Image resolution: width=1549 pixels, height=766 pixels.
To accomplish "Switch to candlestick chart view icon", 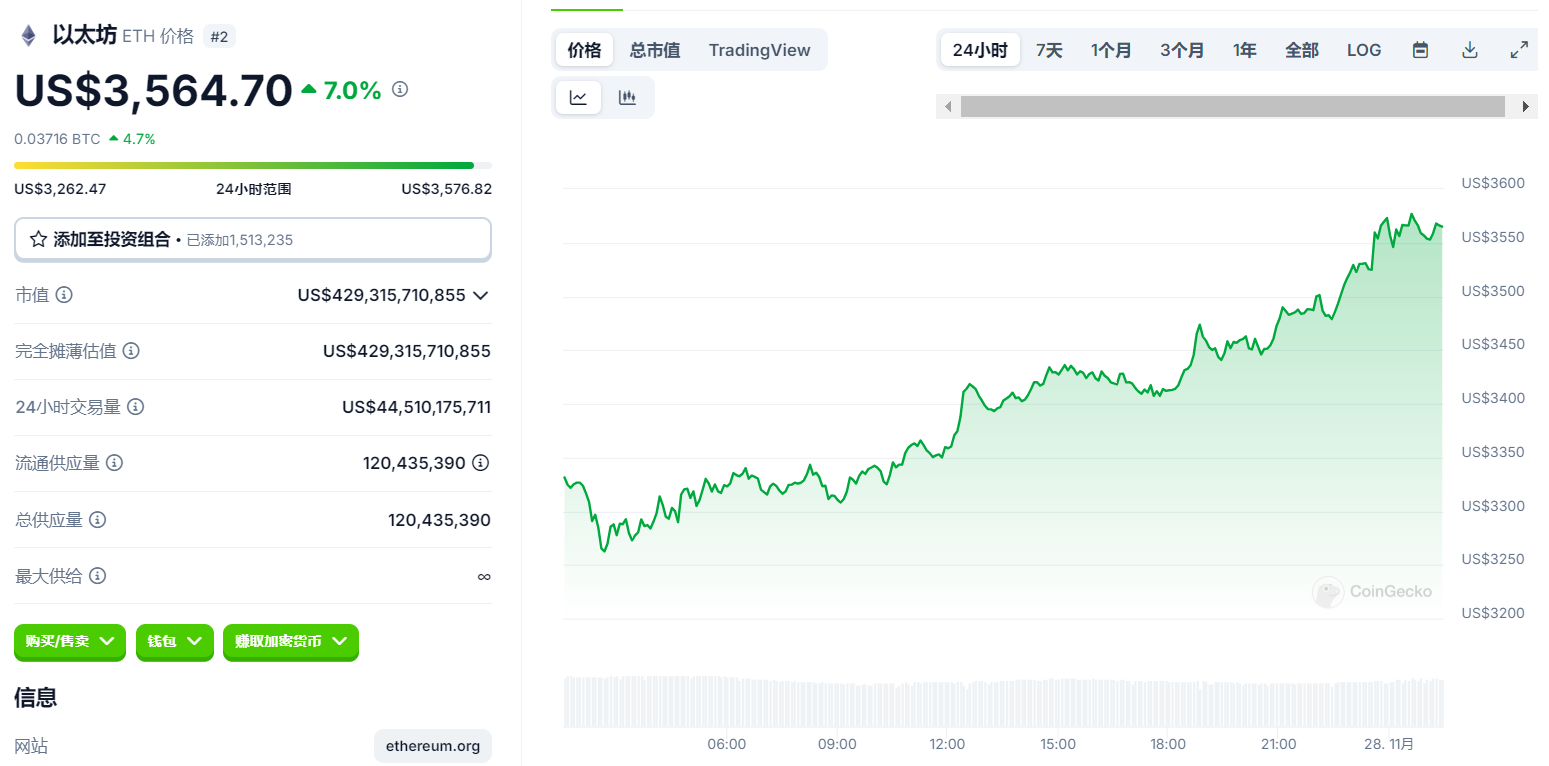I will pos(628,97).
